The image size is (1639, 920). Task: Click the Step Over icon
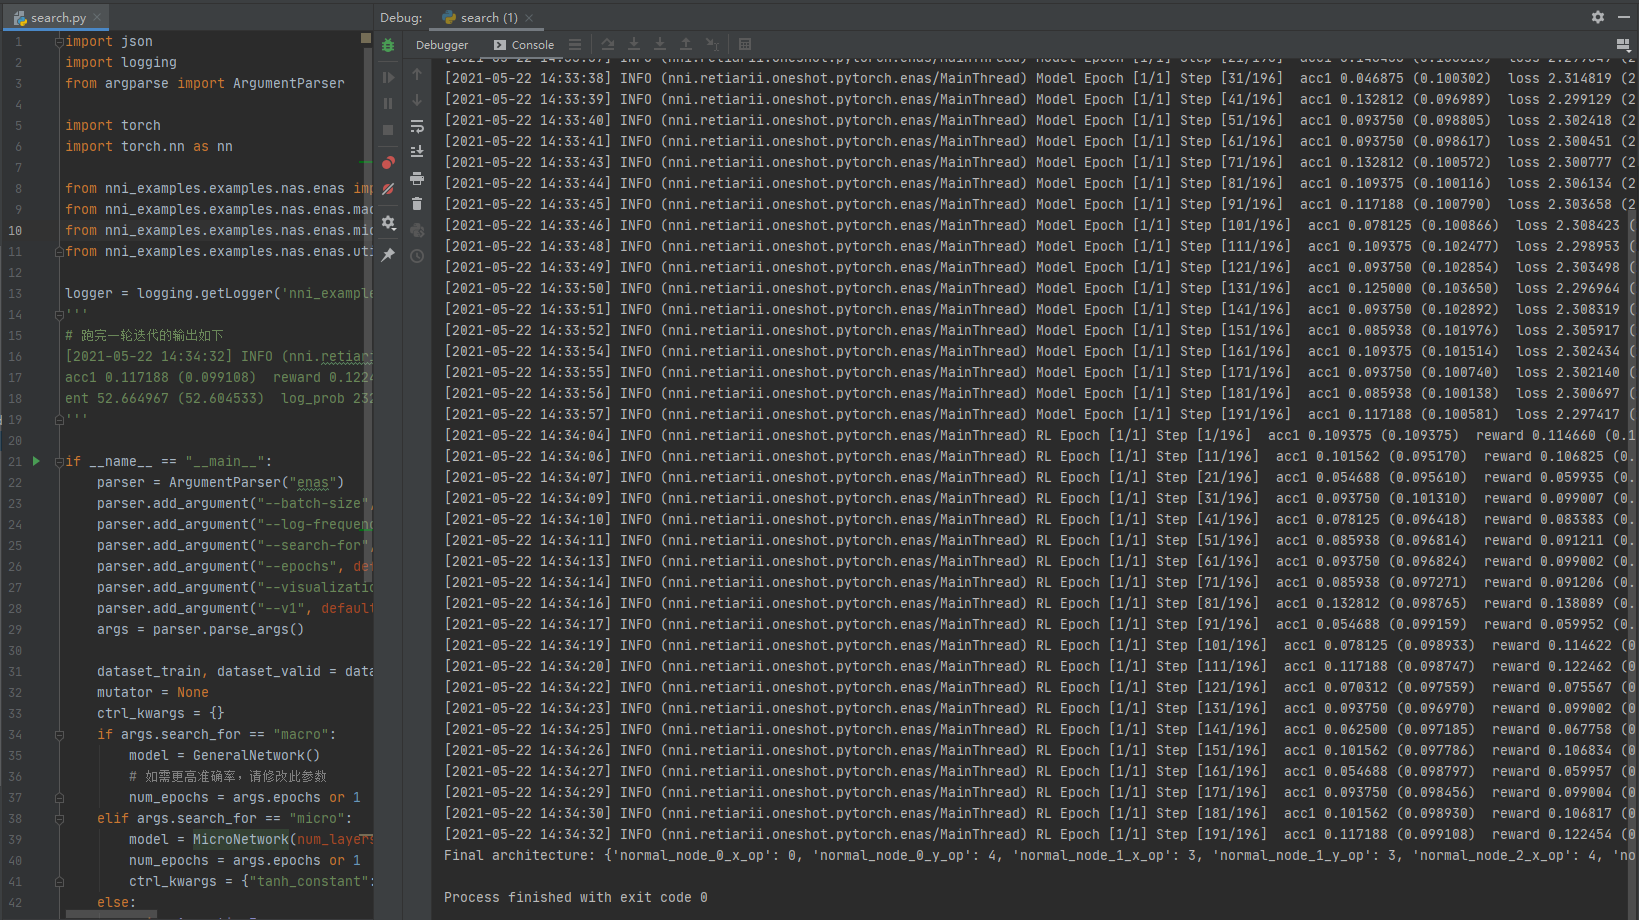point(608,44)
